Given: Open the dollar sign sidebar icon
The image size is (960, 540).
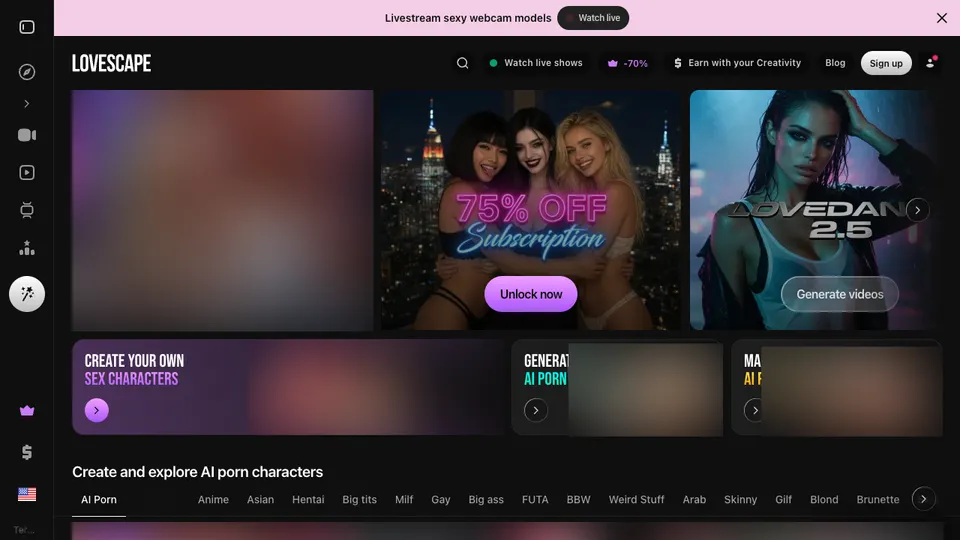Looking at the screenshot, I should [27, 452].
